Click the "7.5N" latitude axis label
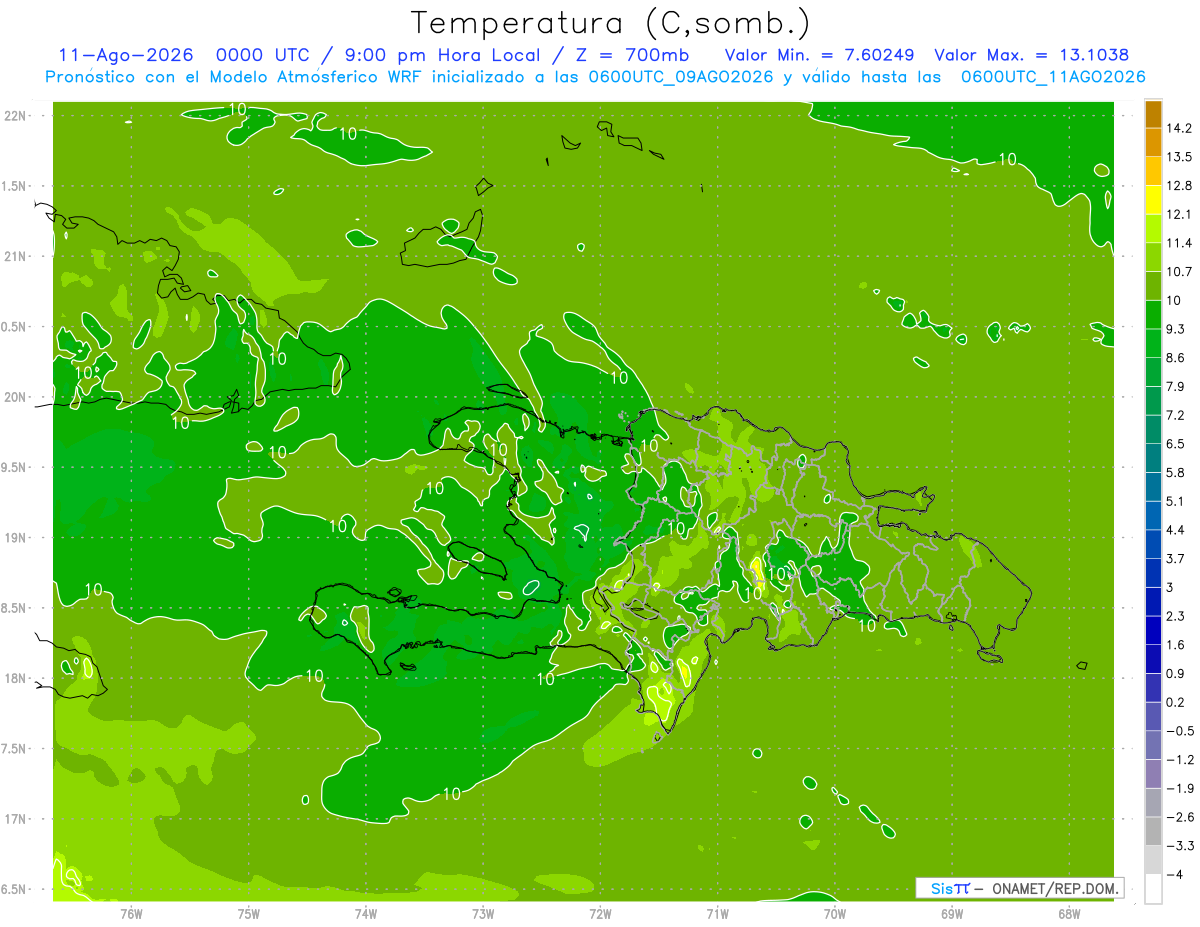This screenshot has width=1200, height=927. coord(14,749)
